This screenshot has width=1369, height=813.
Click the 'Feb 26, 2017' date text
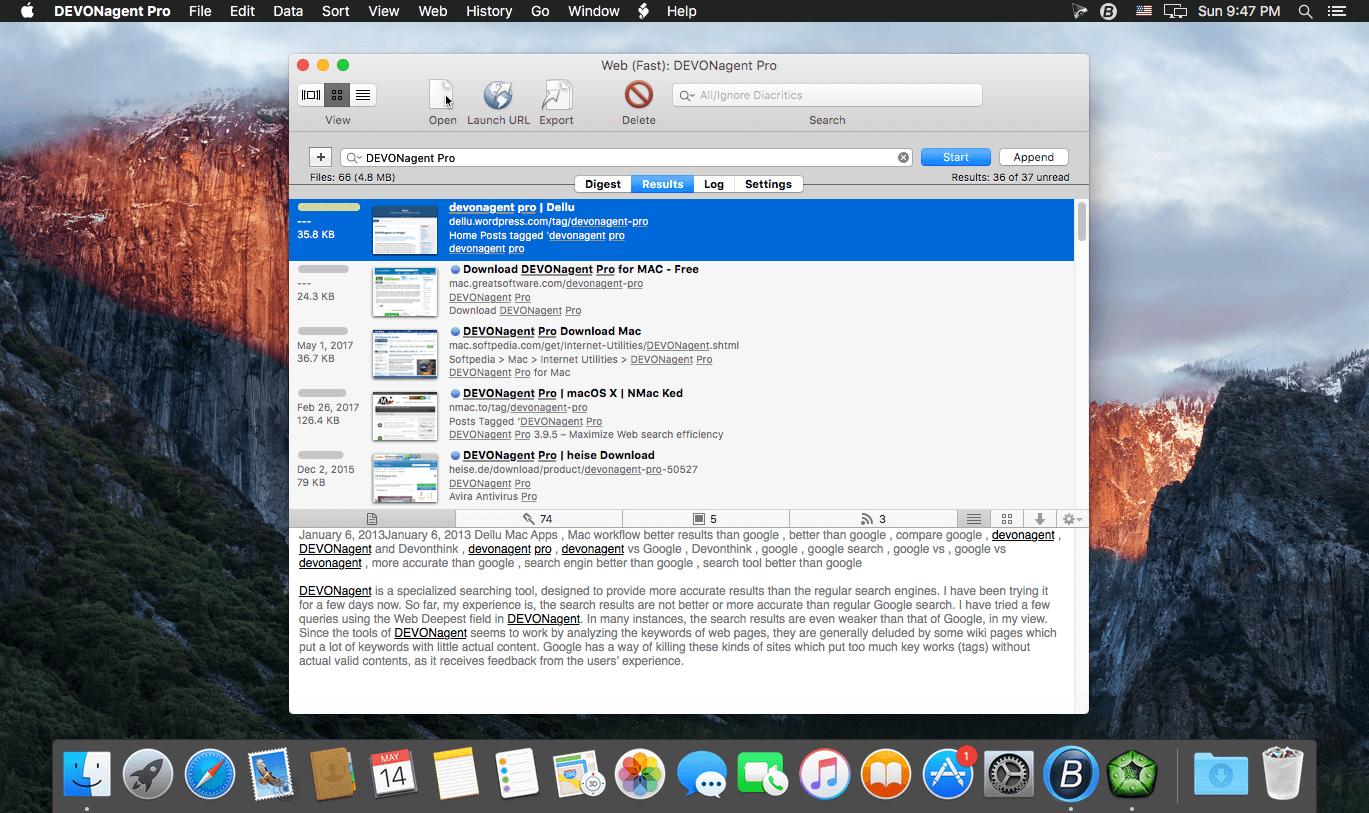[x=328, y=408]
